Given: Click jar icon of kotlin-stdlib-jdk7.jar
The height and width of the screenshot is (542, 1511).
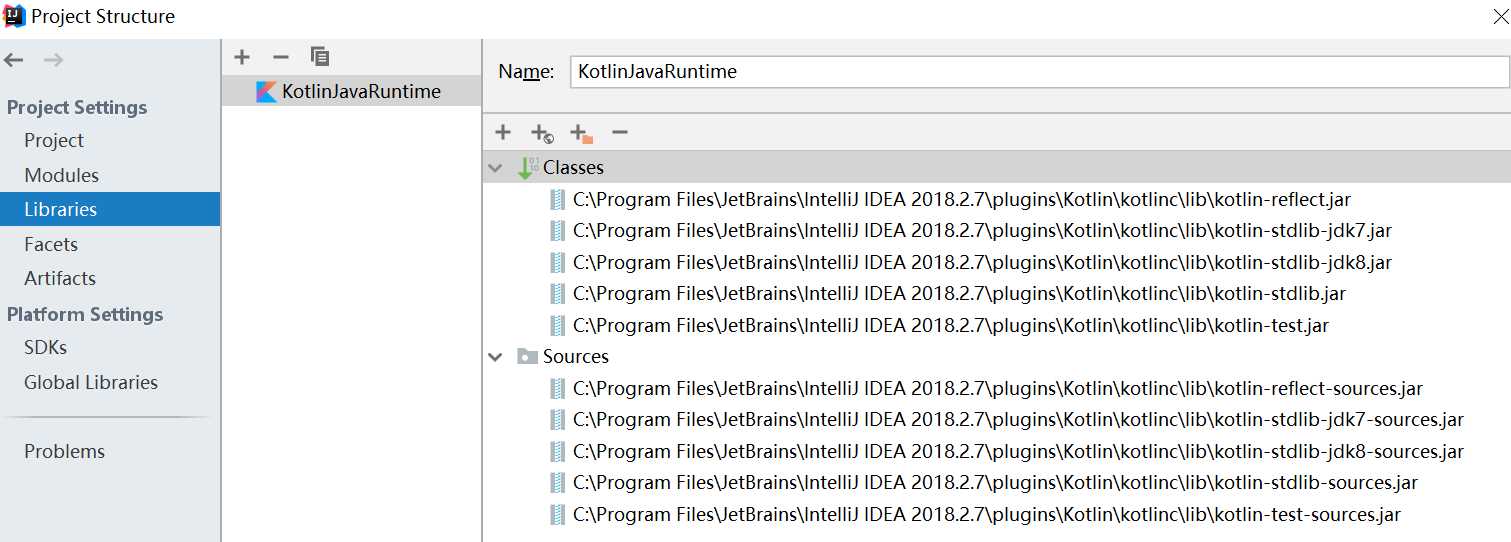Looking at the screenshot, I should coord(558,231).
